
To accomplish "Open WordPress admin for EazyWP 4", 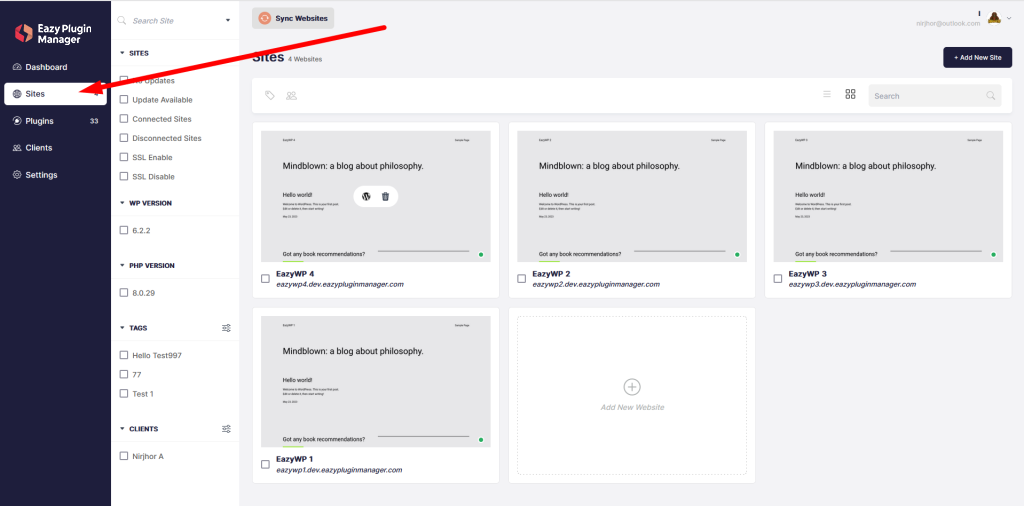I will (366, 197).
